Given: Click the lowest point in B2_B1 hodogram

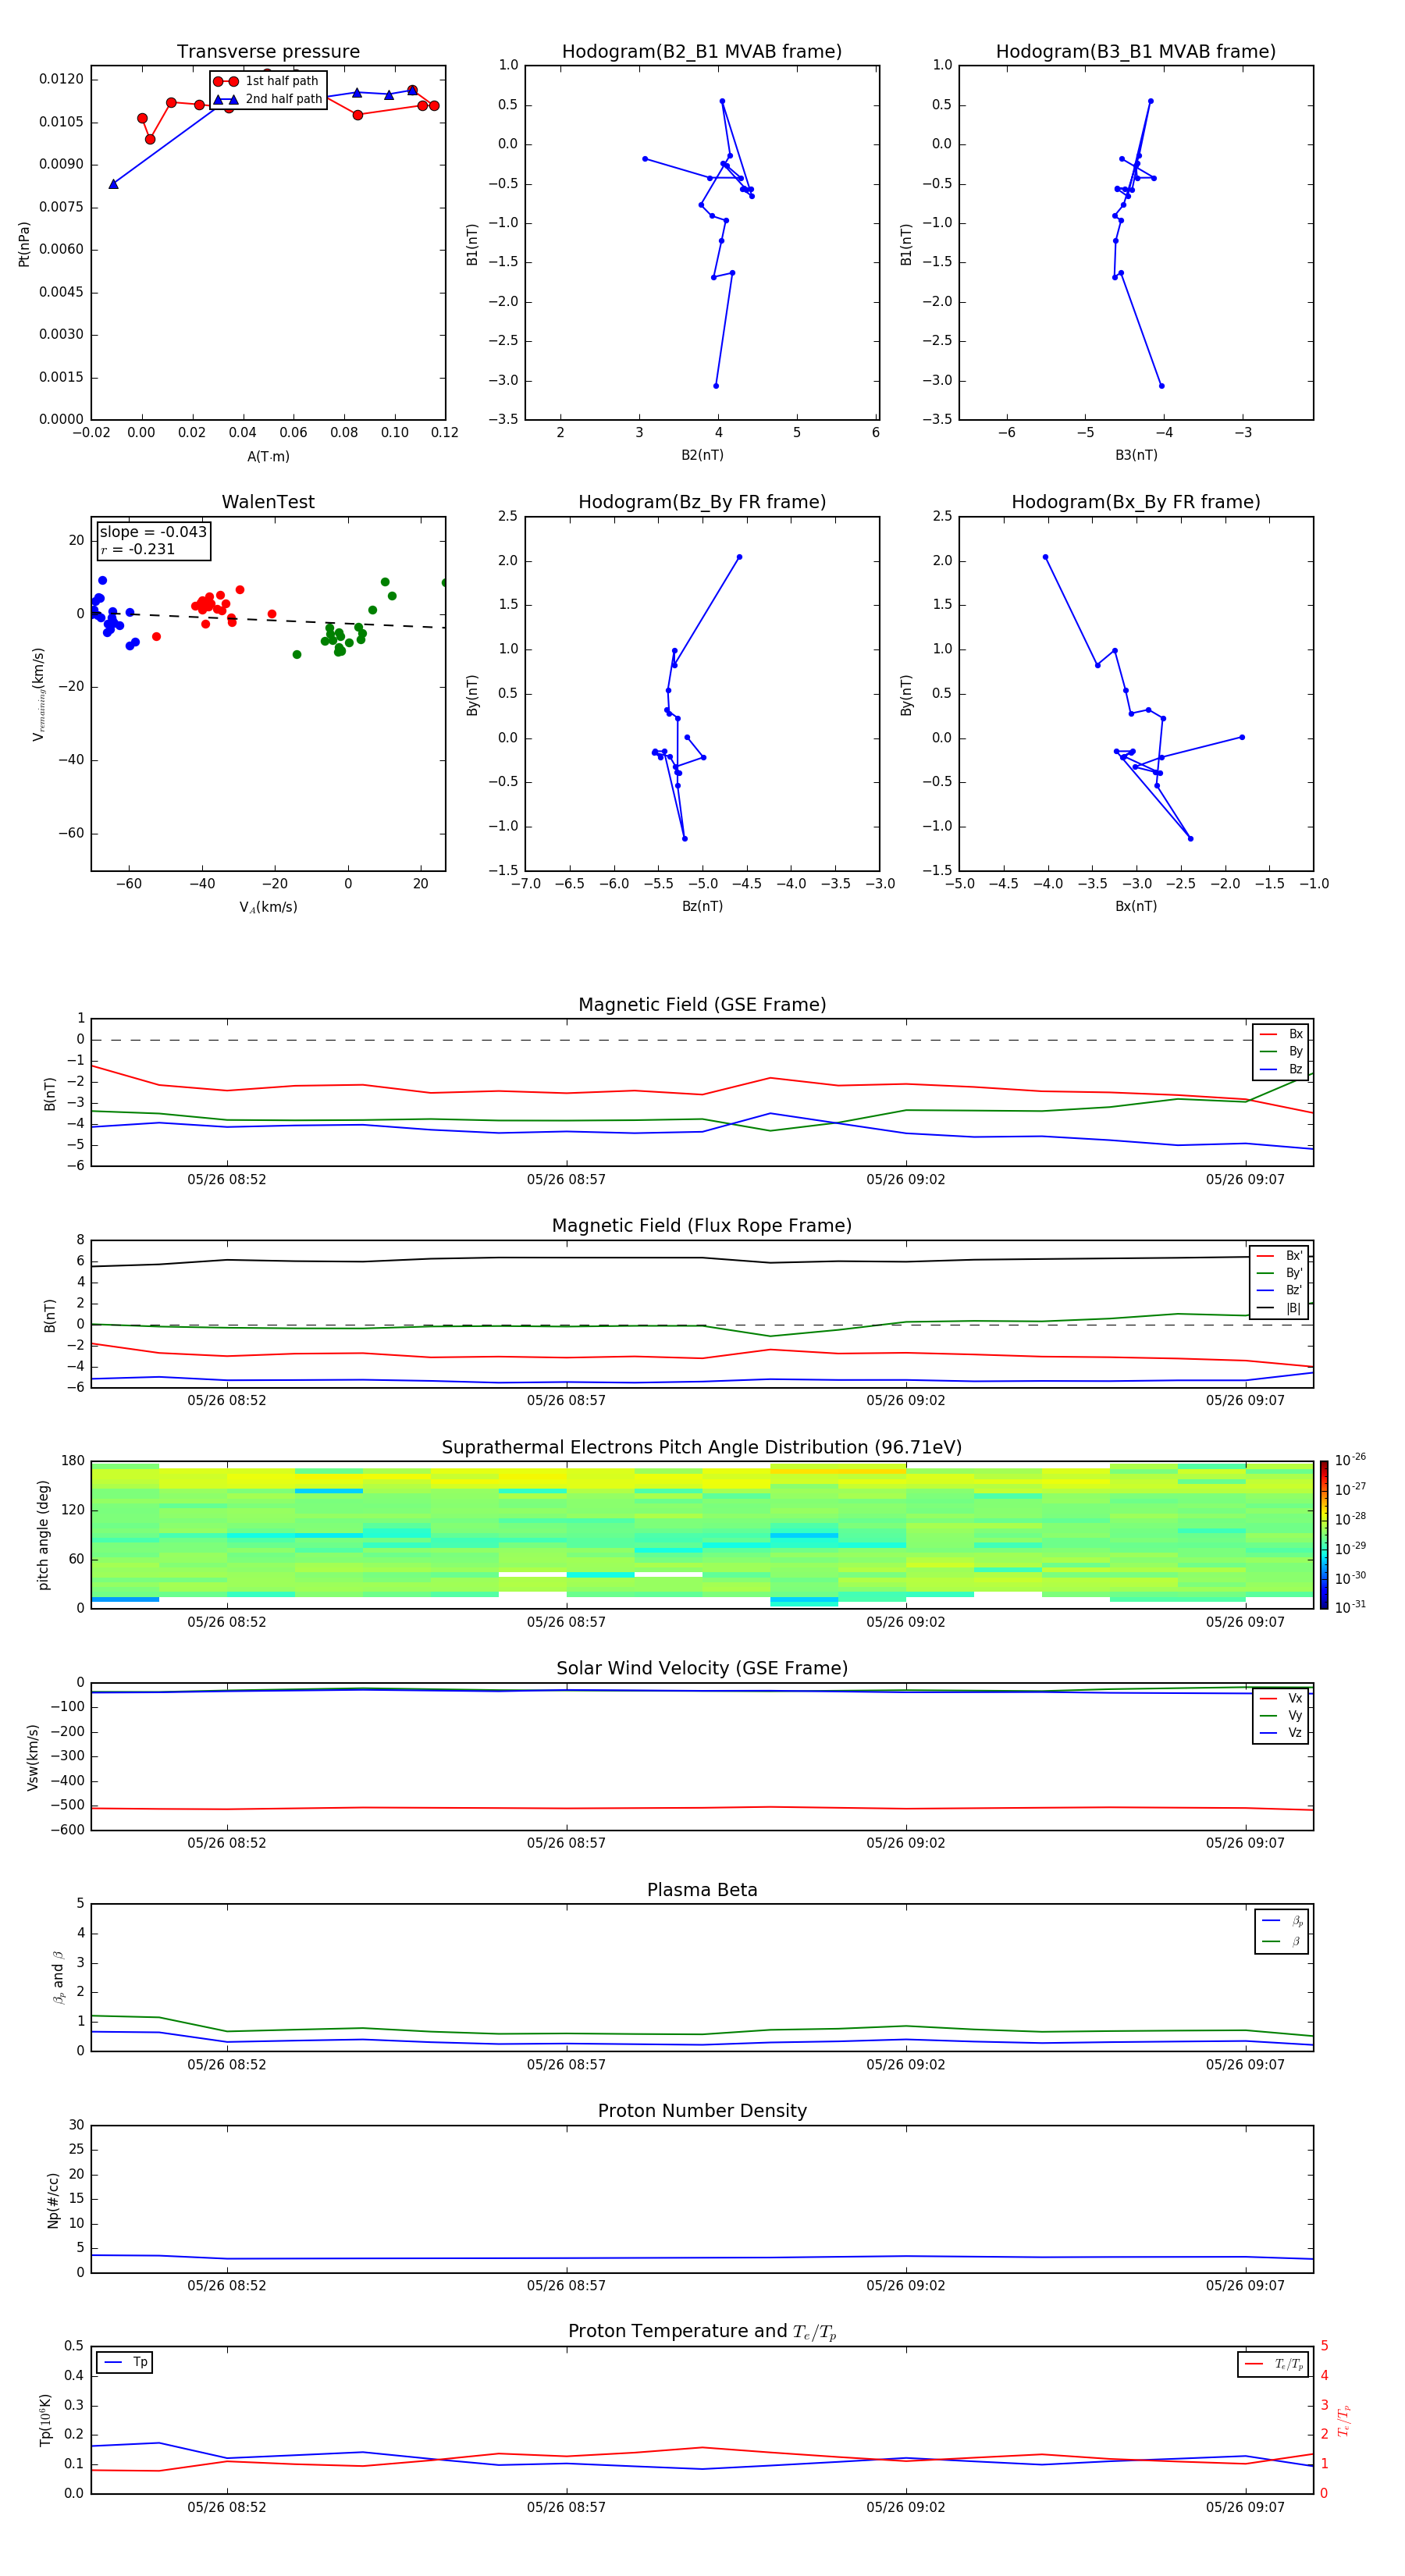Looking at the screenshot, I should [x=715, y=386].
